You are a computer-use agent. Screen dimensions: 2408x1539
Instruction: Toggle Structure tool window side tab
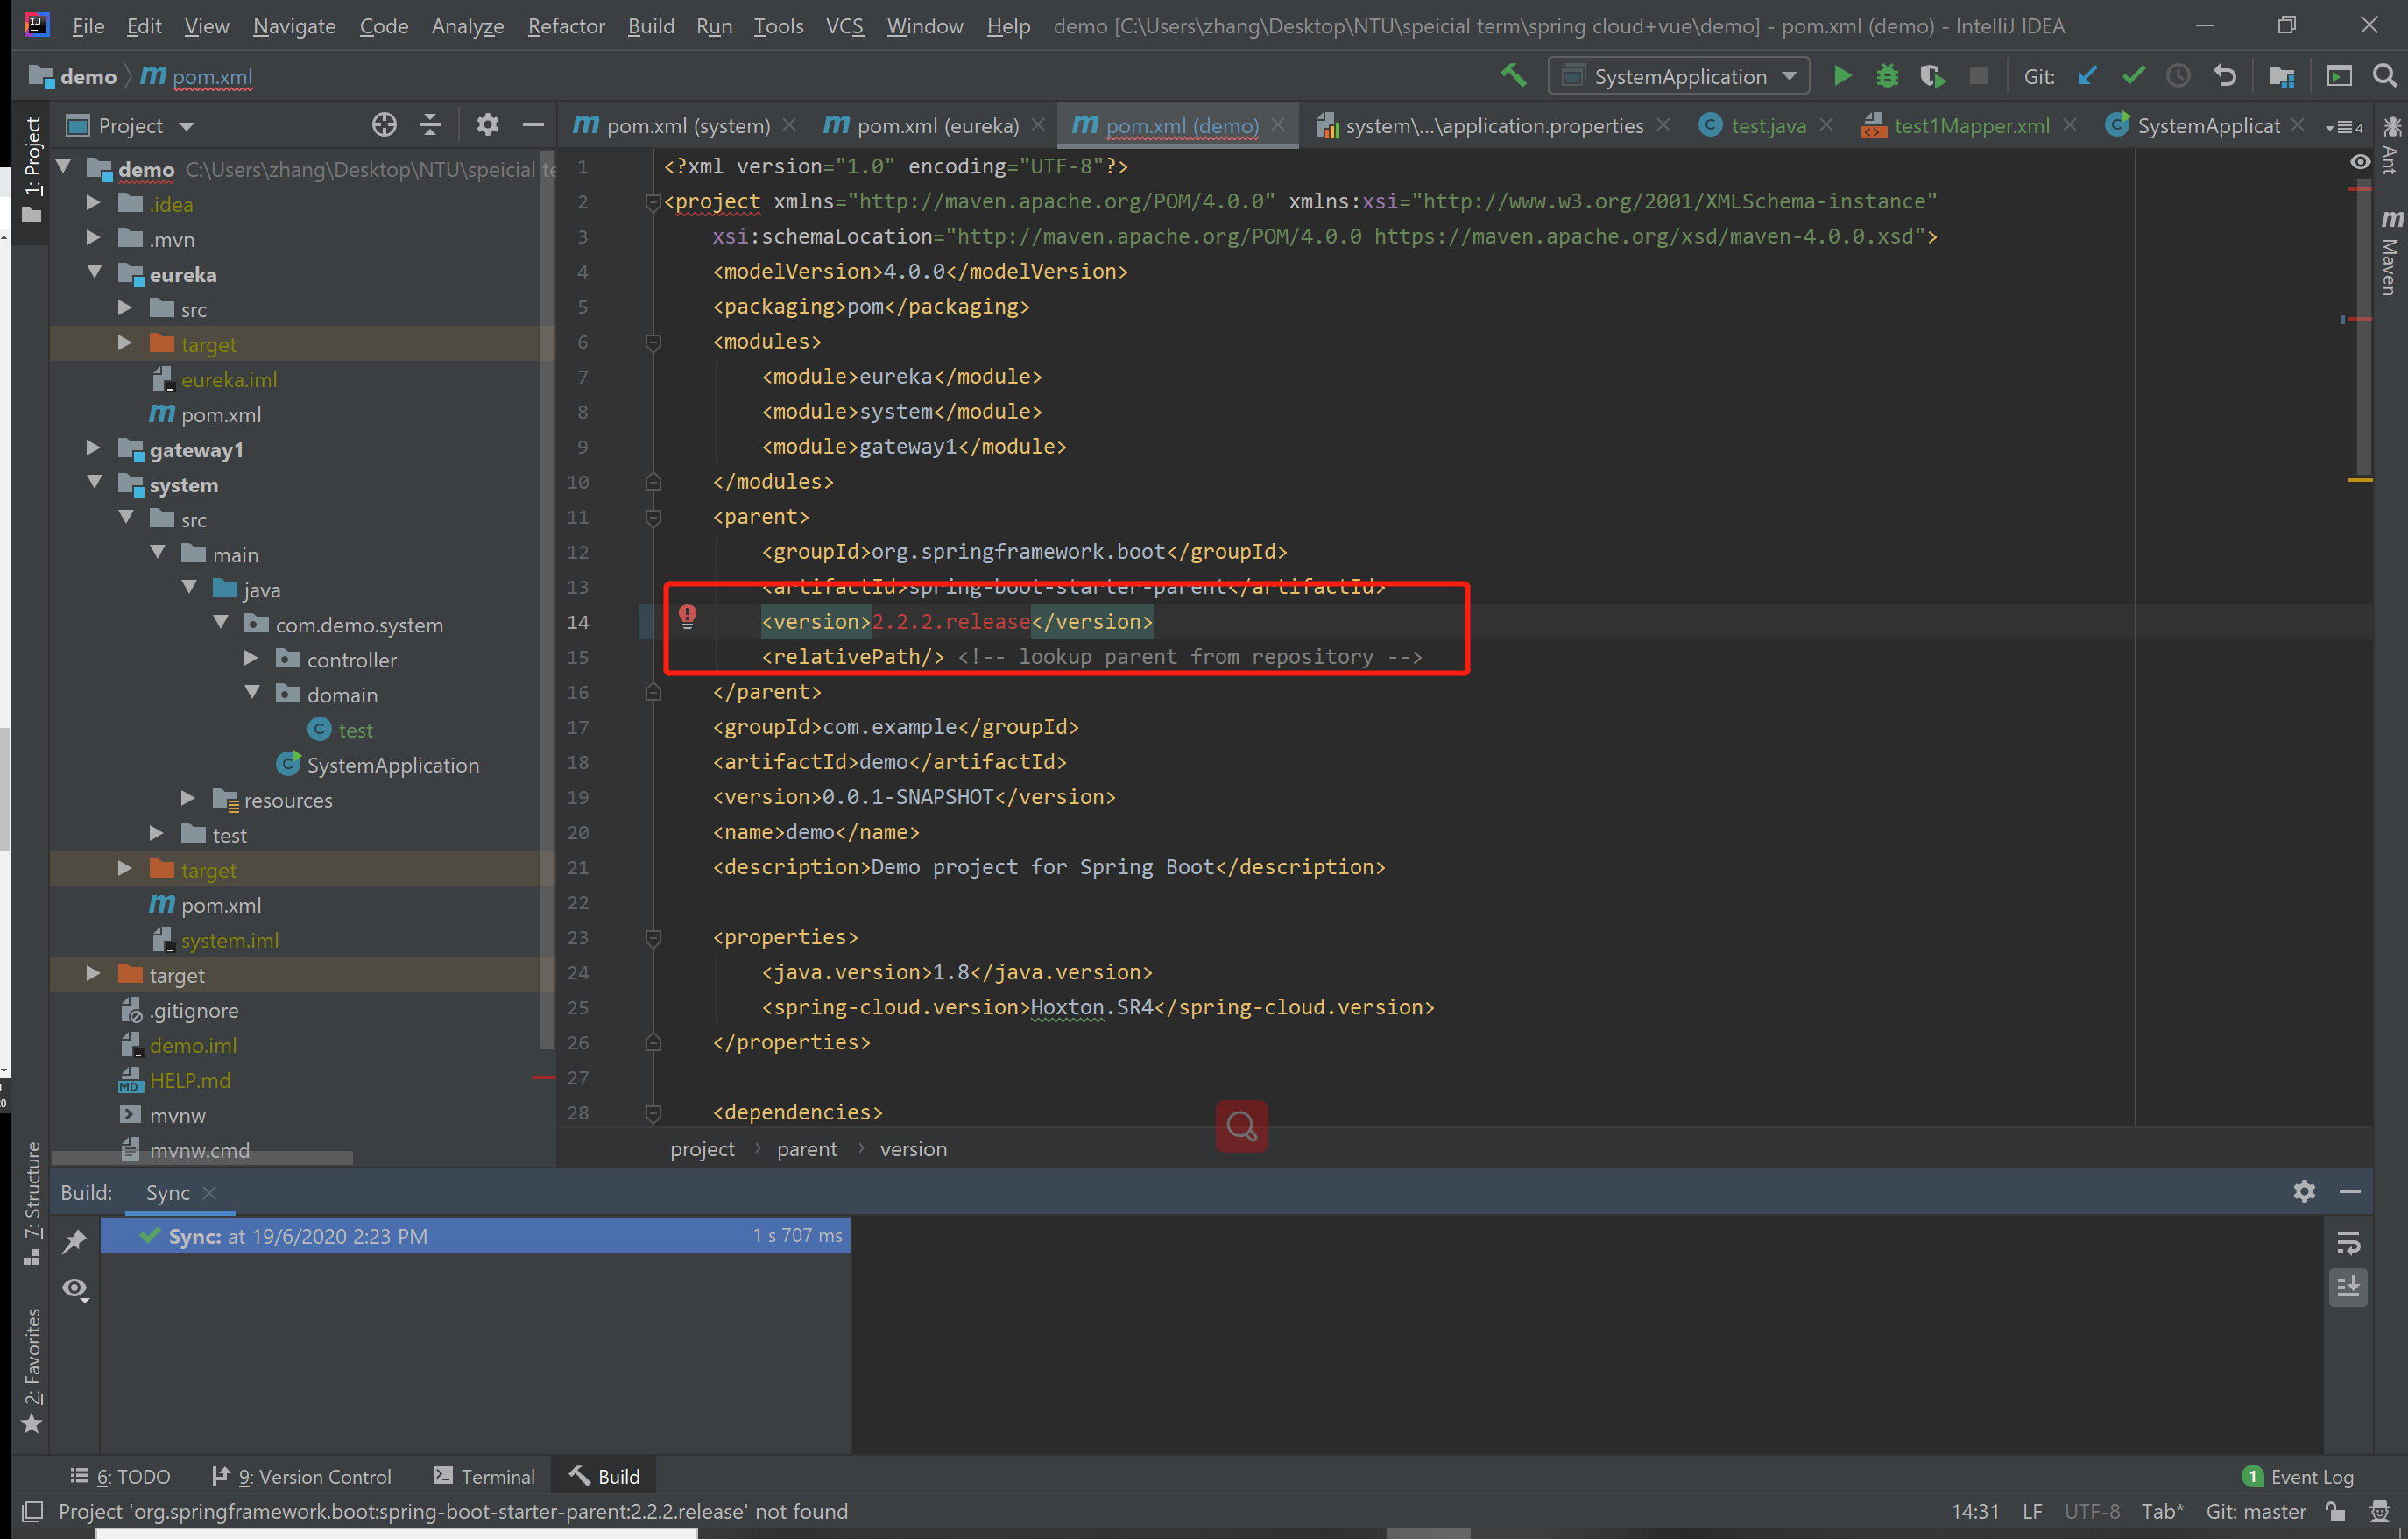[x=32, y=1204]
